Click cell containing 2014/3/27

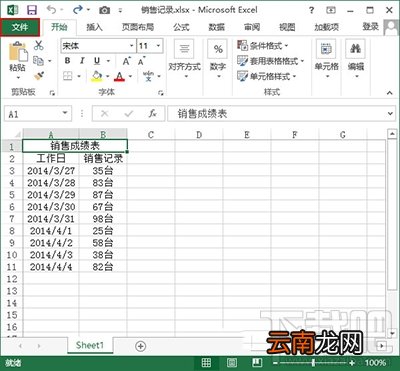coord(51,171)
